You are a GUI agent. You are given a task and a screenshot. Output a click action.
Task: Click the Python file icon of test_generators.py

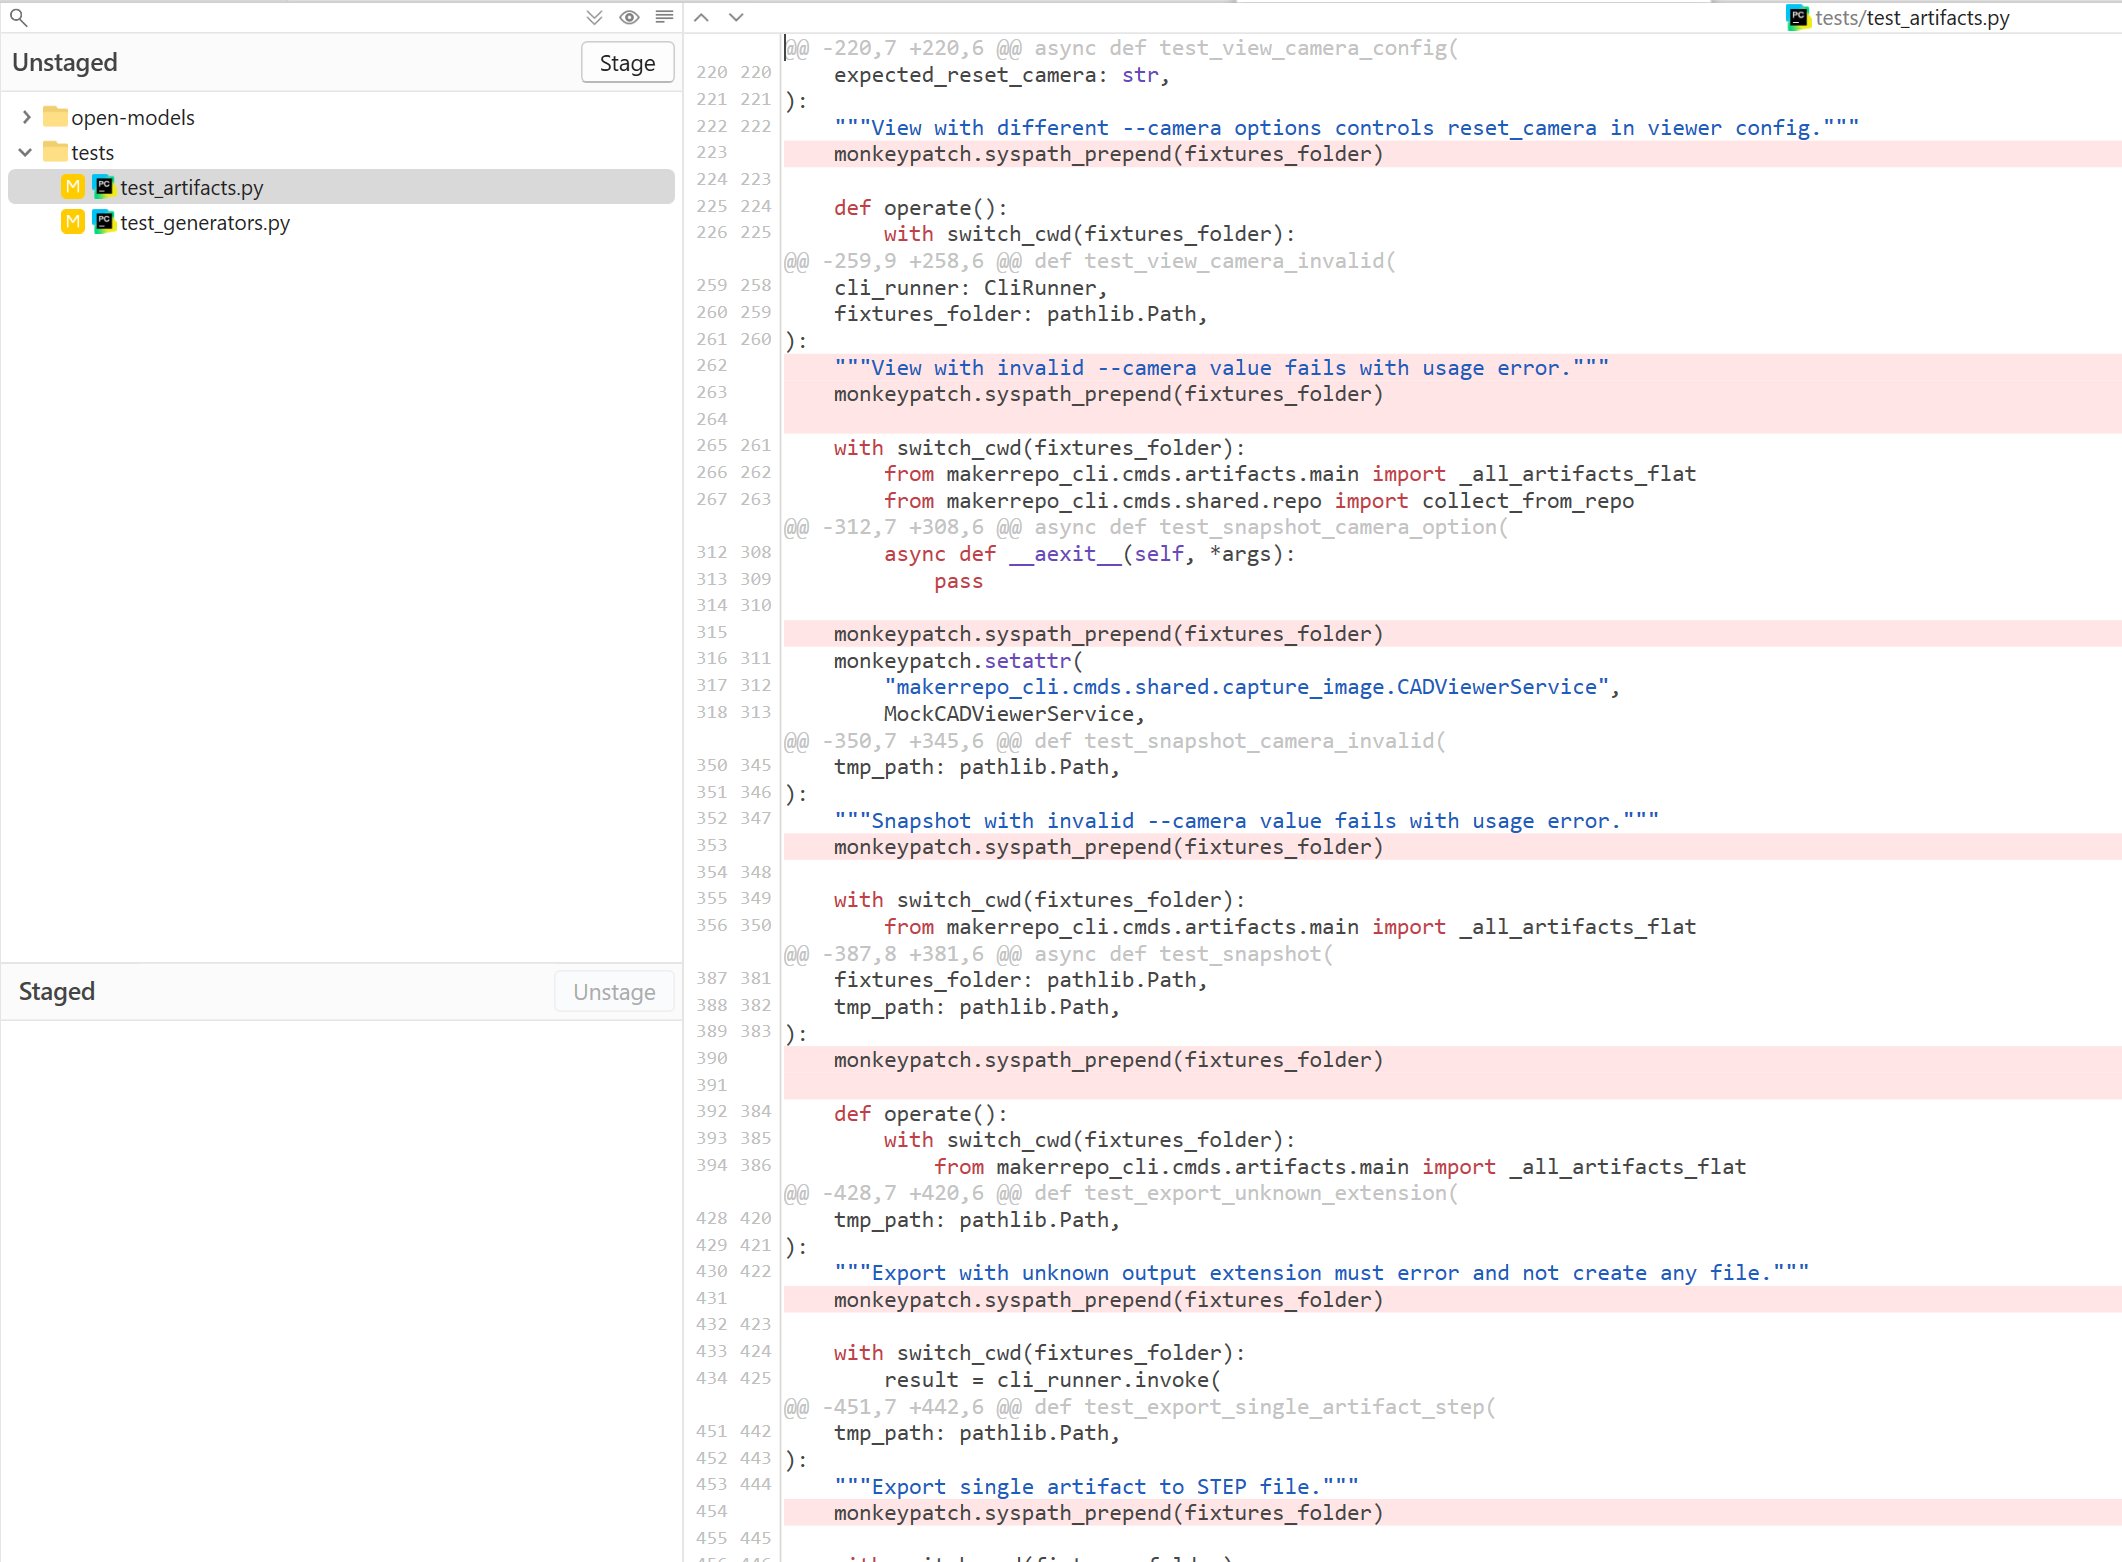coord(103,222)
